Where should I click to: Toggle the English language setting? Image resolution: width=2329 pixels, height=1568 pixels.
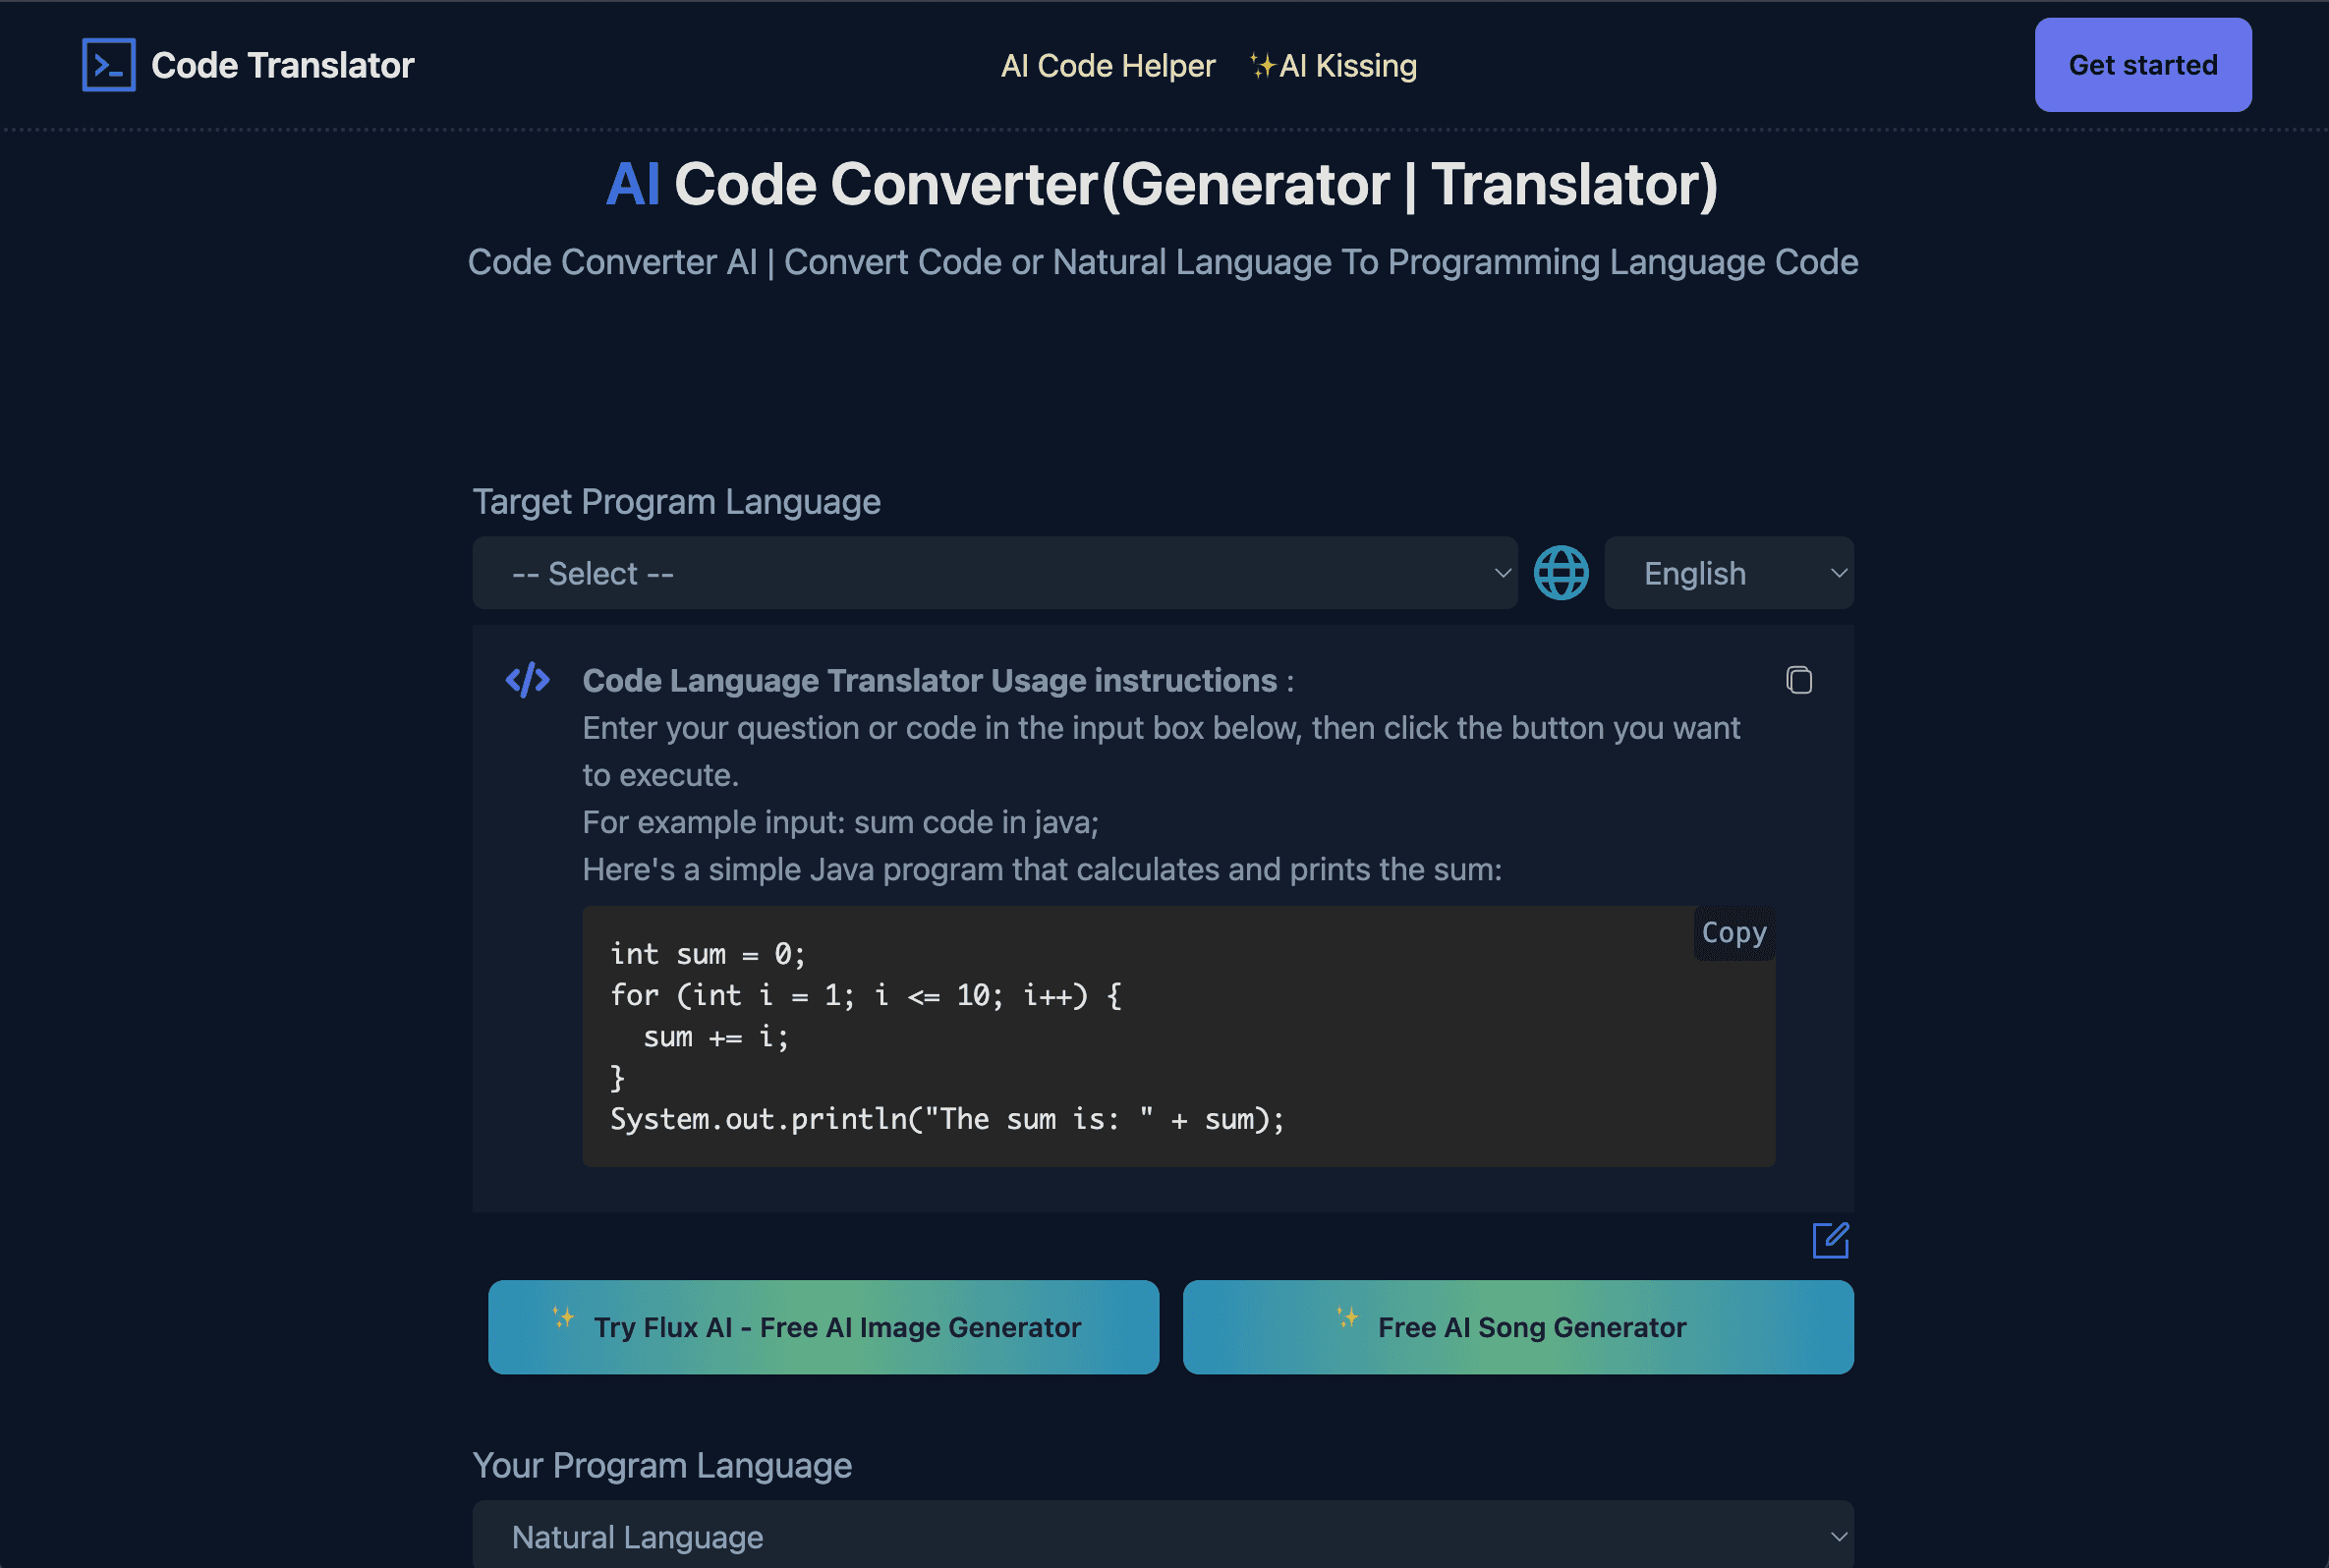[x=1729, y=569]
